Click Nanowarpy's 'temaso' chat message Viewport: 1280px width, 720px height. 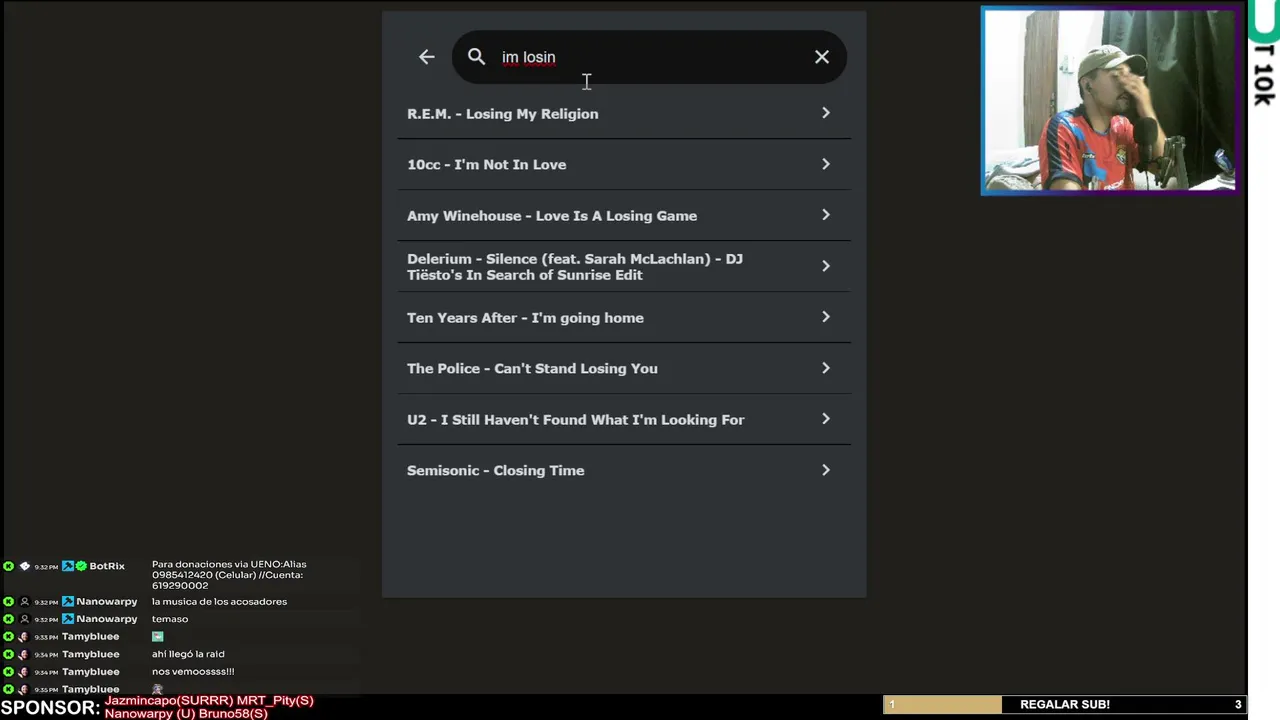tap(170, 619)
